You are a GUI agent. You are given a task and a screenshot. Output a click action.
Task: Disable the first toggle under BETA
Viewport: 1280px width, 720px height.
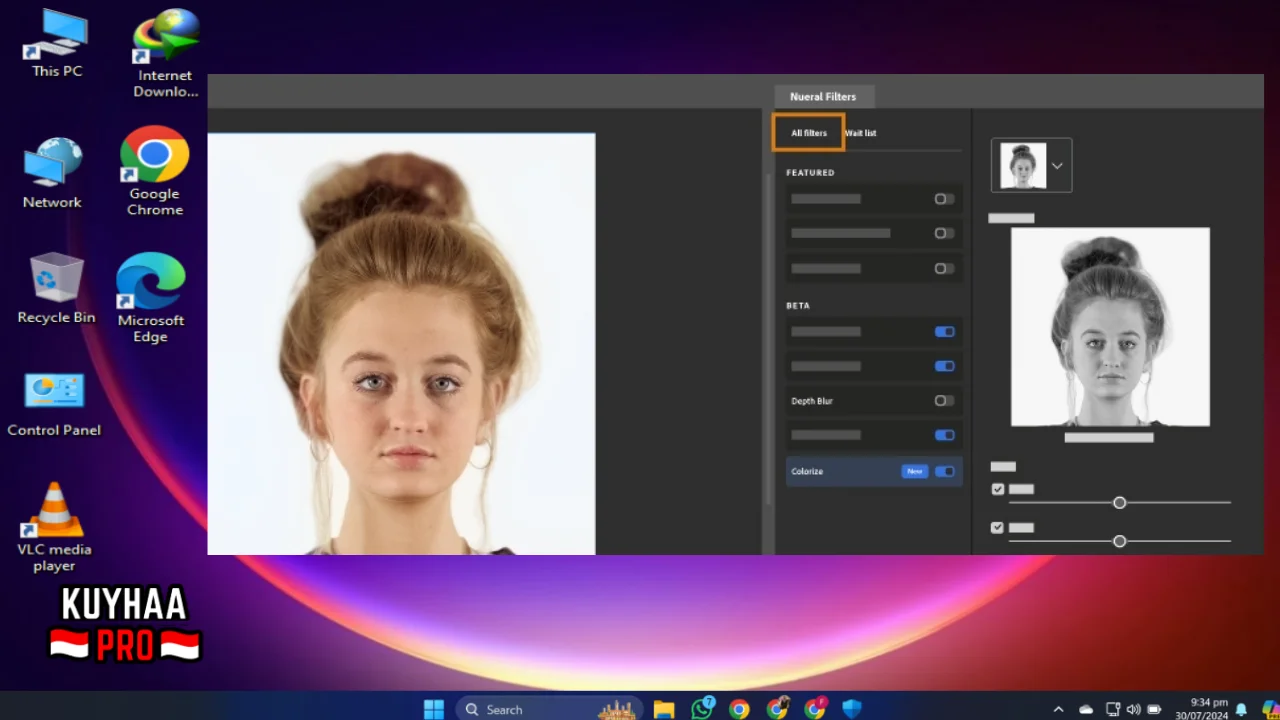click(x=944, y=331)
